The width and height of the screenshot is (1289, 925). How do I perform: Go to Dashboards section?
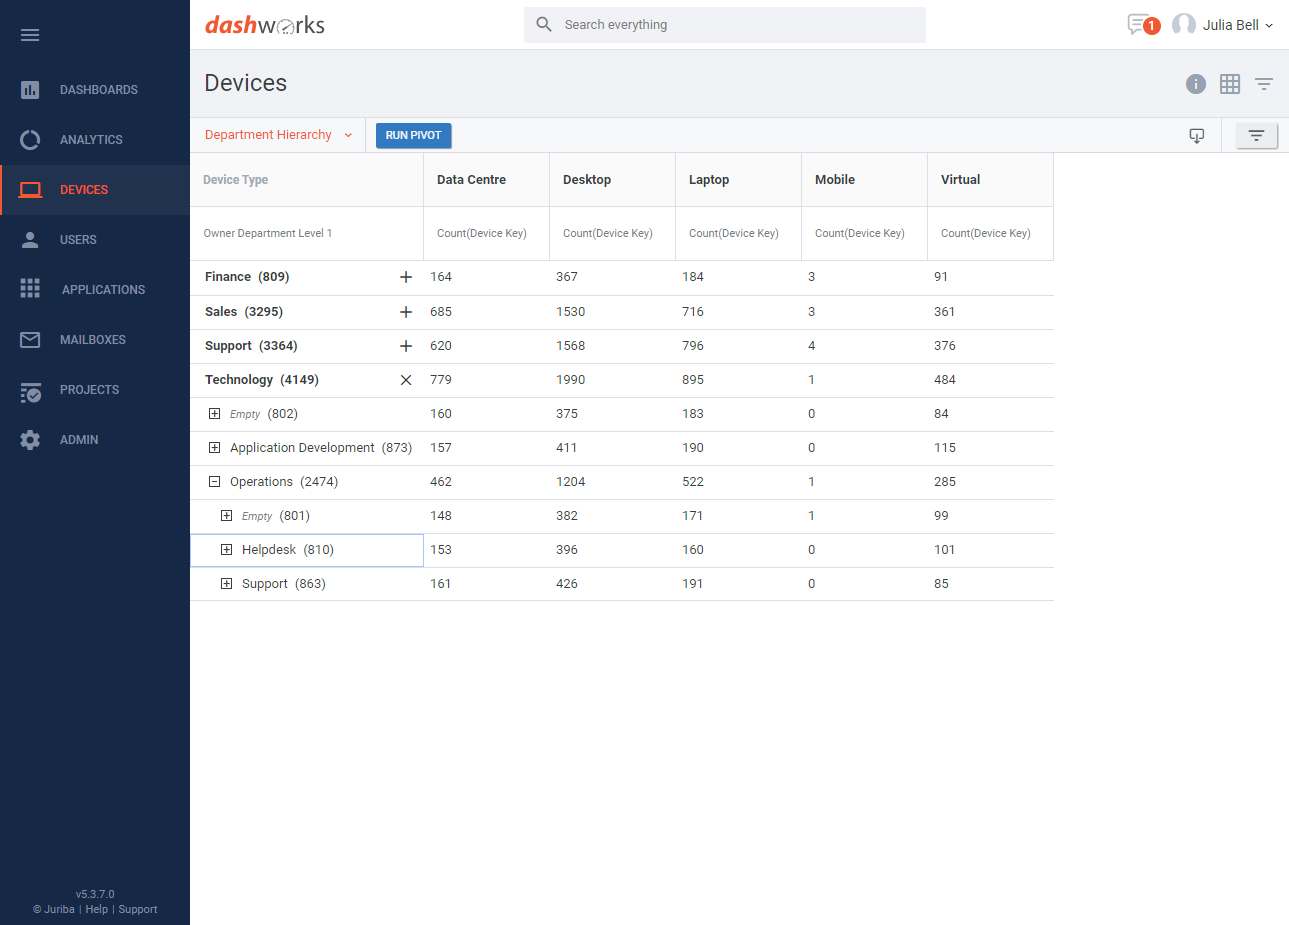point(99,90)
